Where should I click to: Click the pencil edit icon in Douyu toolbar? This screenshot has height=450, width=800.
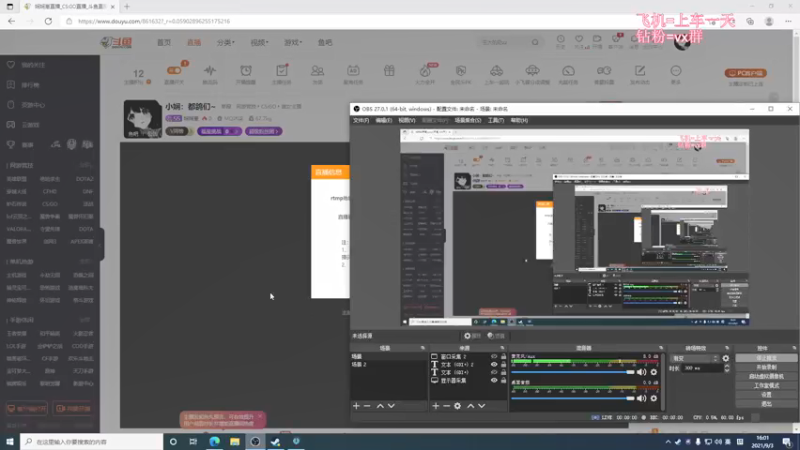click(640, 70)
